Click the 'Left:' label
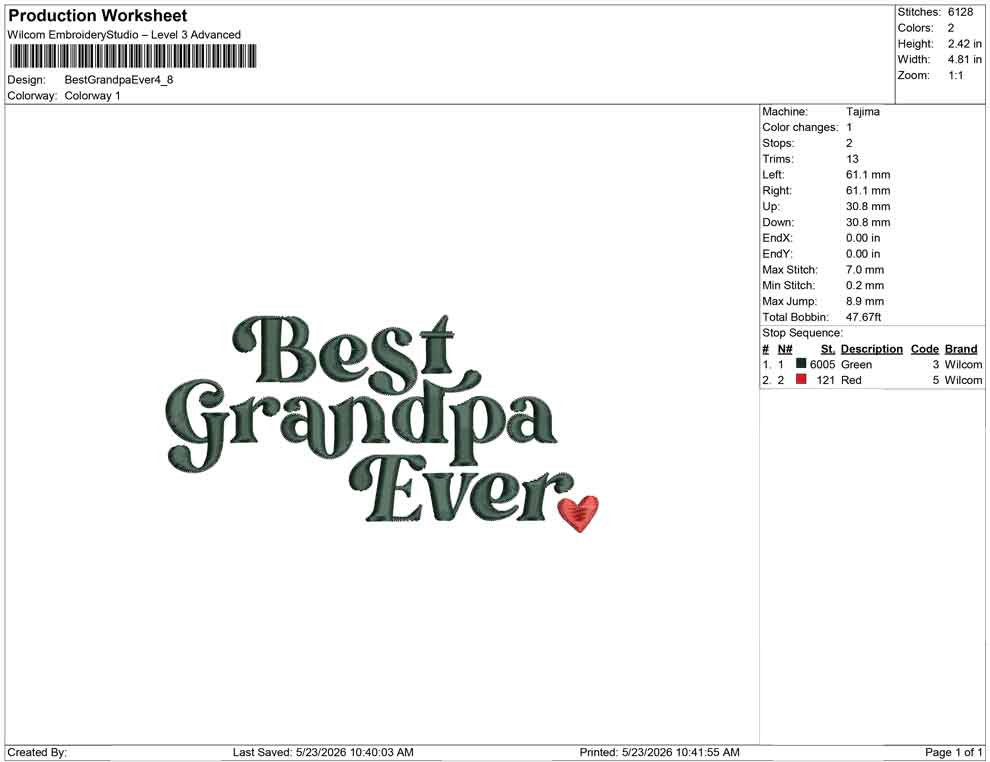The height and width of the screenshot is (762, 990). click(x=773, y=174)
